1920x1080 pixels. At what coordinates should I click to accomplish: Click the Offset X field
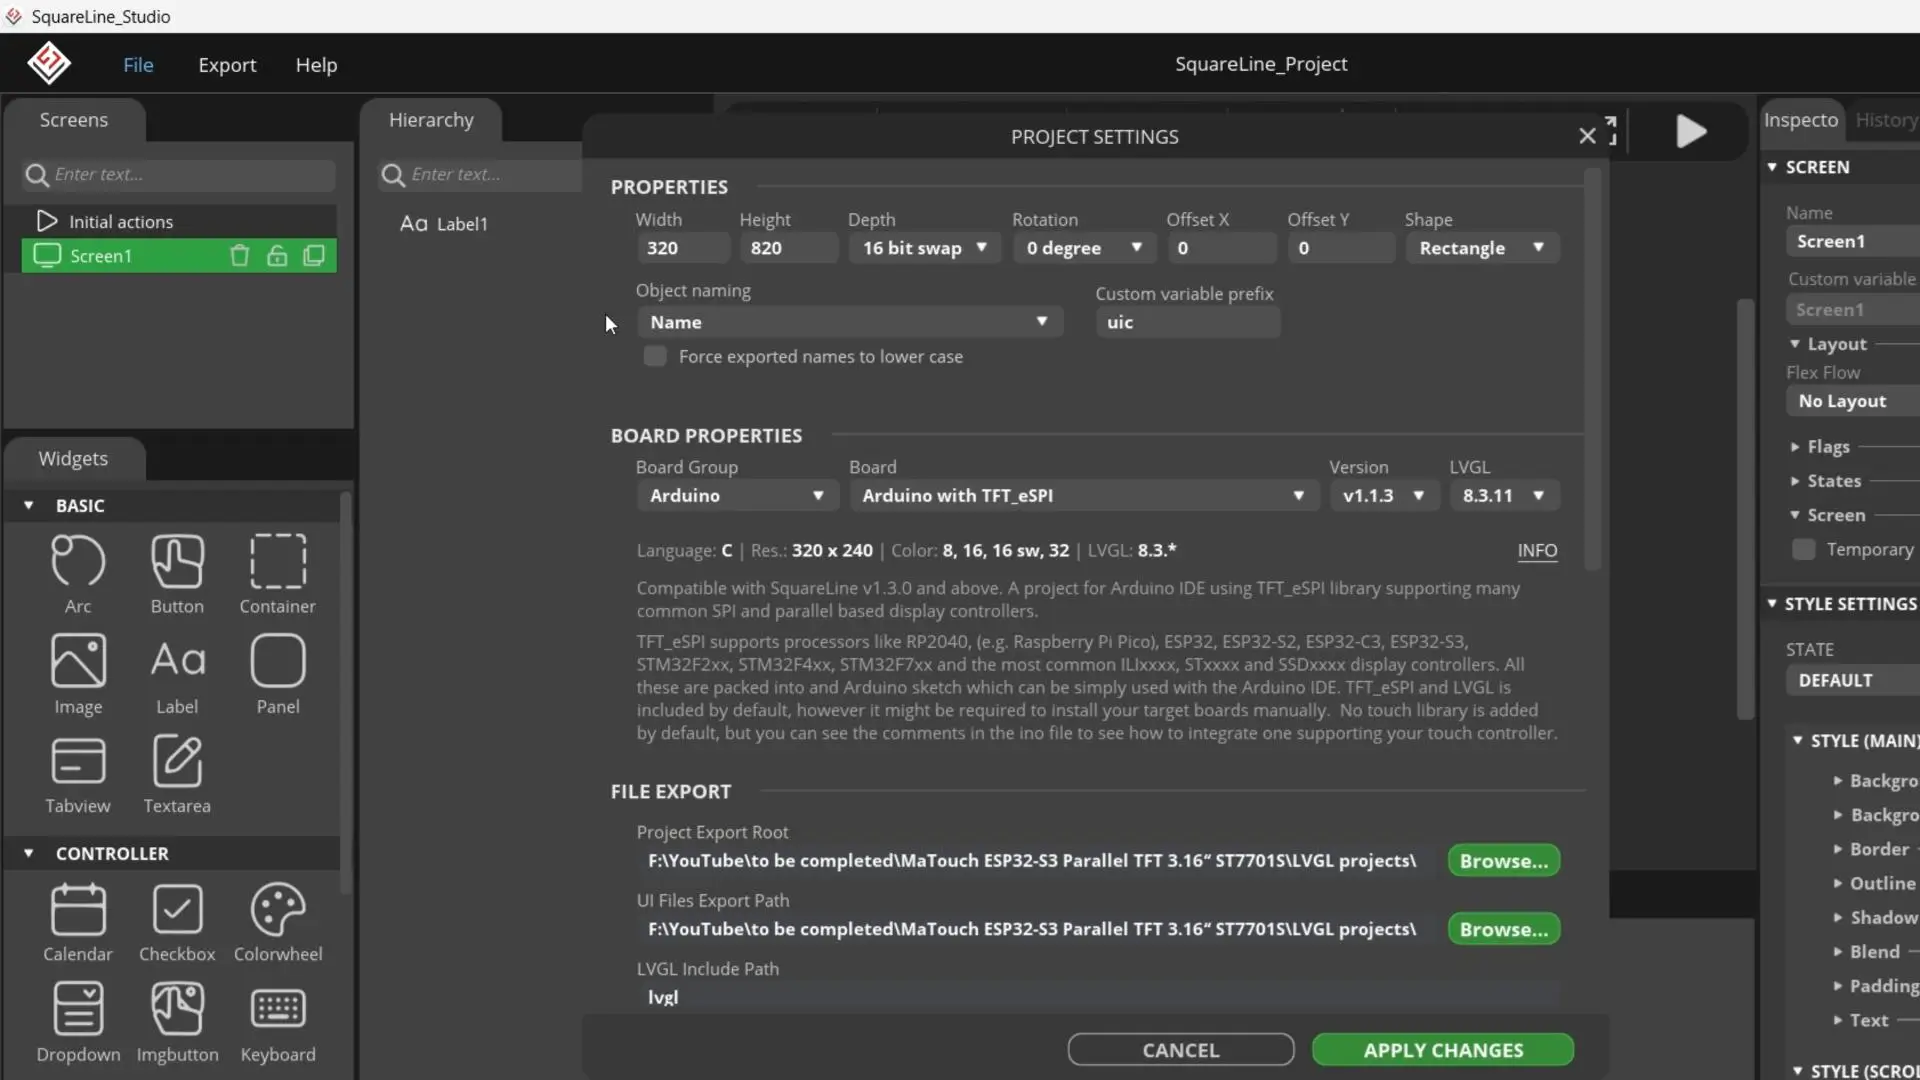tap(1221, 248)
